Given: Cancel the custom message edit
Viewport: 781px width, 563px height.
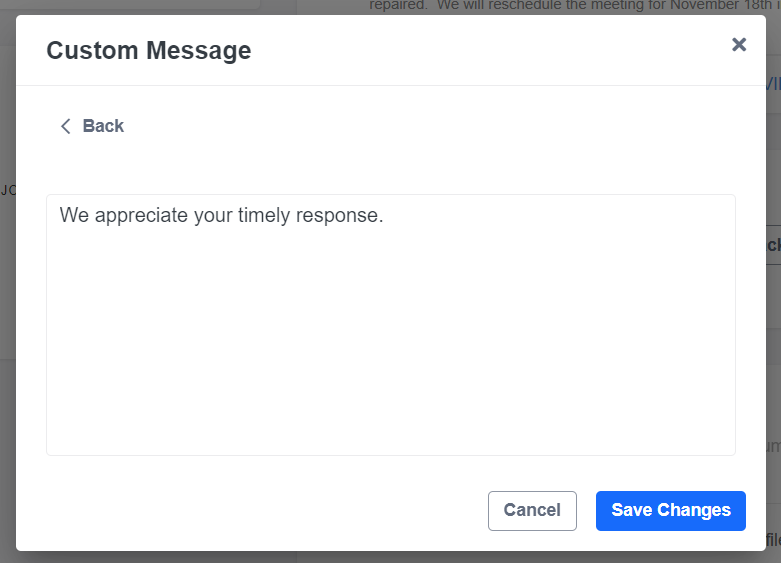Looking at the screenshot, I should coord(532,510).
